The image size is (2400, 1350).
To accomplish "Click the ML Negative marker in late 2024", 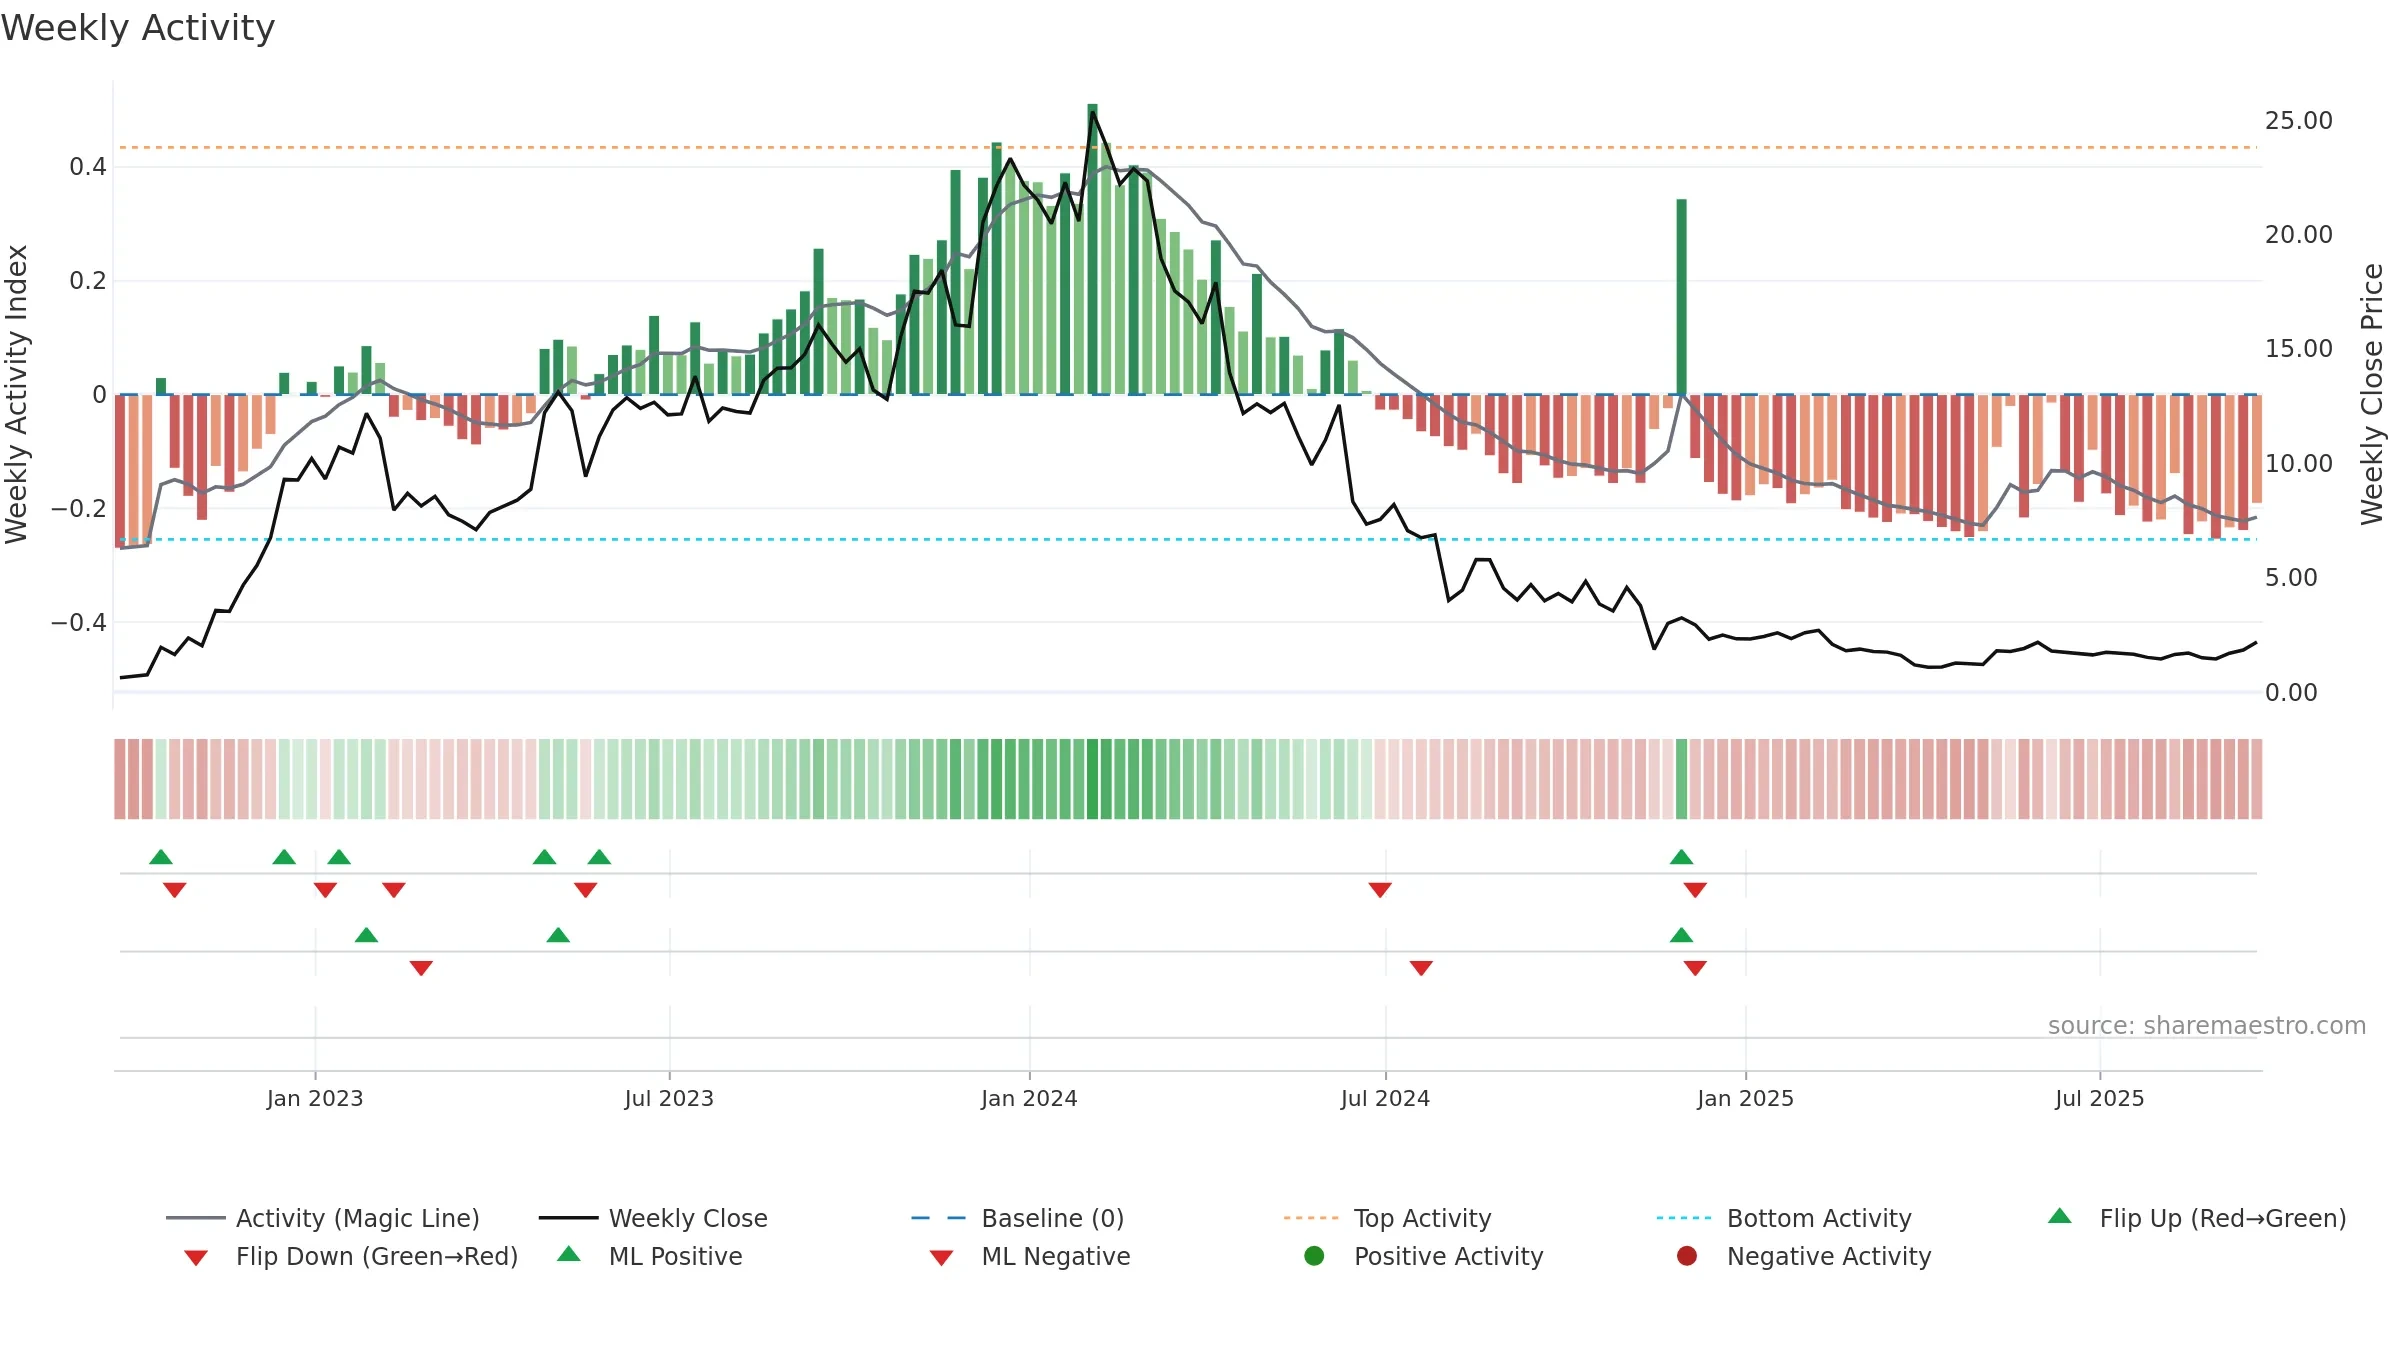I will point(1695,968).
